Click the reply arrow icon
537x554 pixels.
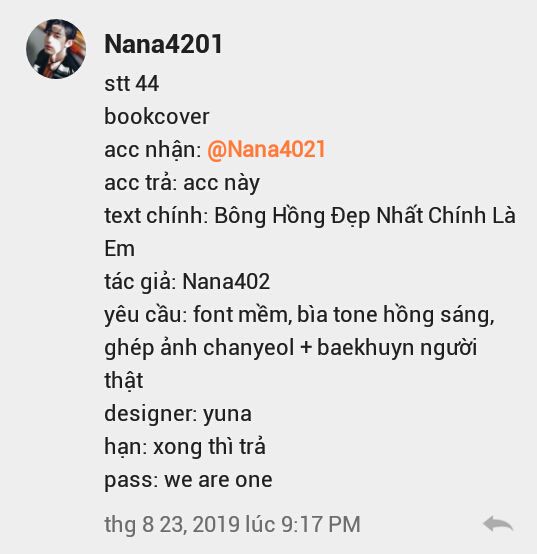(x=498, y=523)
